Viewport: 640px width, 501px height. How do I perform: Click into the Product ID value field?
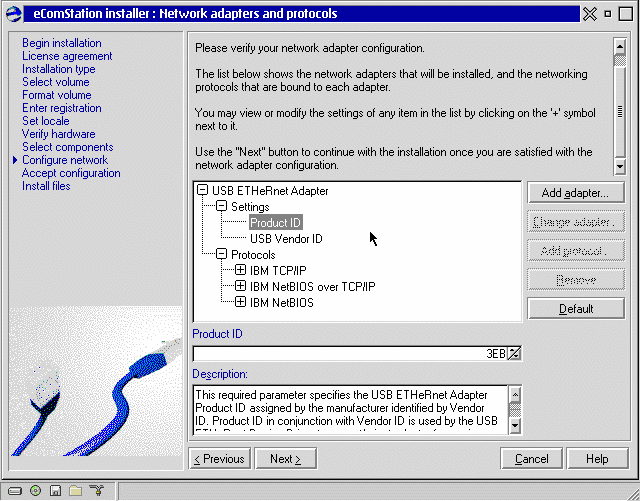[350, 353]
